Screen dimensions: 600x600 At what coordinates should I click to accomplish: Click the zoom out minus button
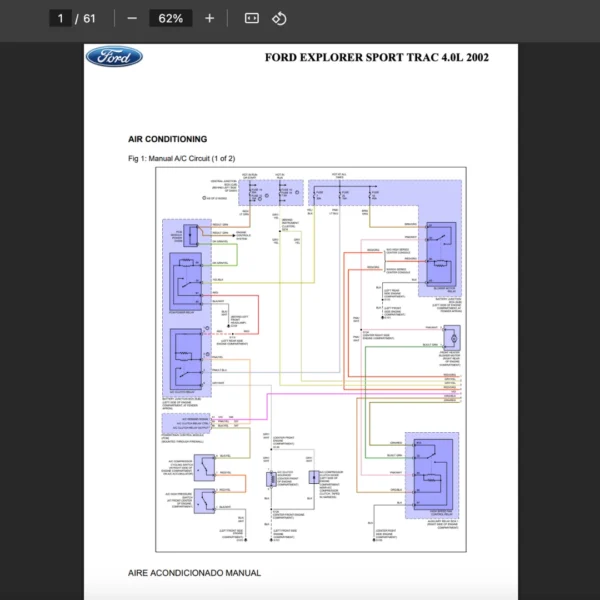point(132,18)
